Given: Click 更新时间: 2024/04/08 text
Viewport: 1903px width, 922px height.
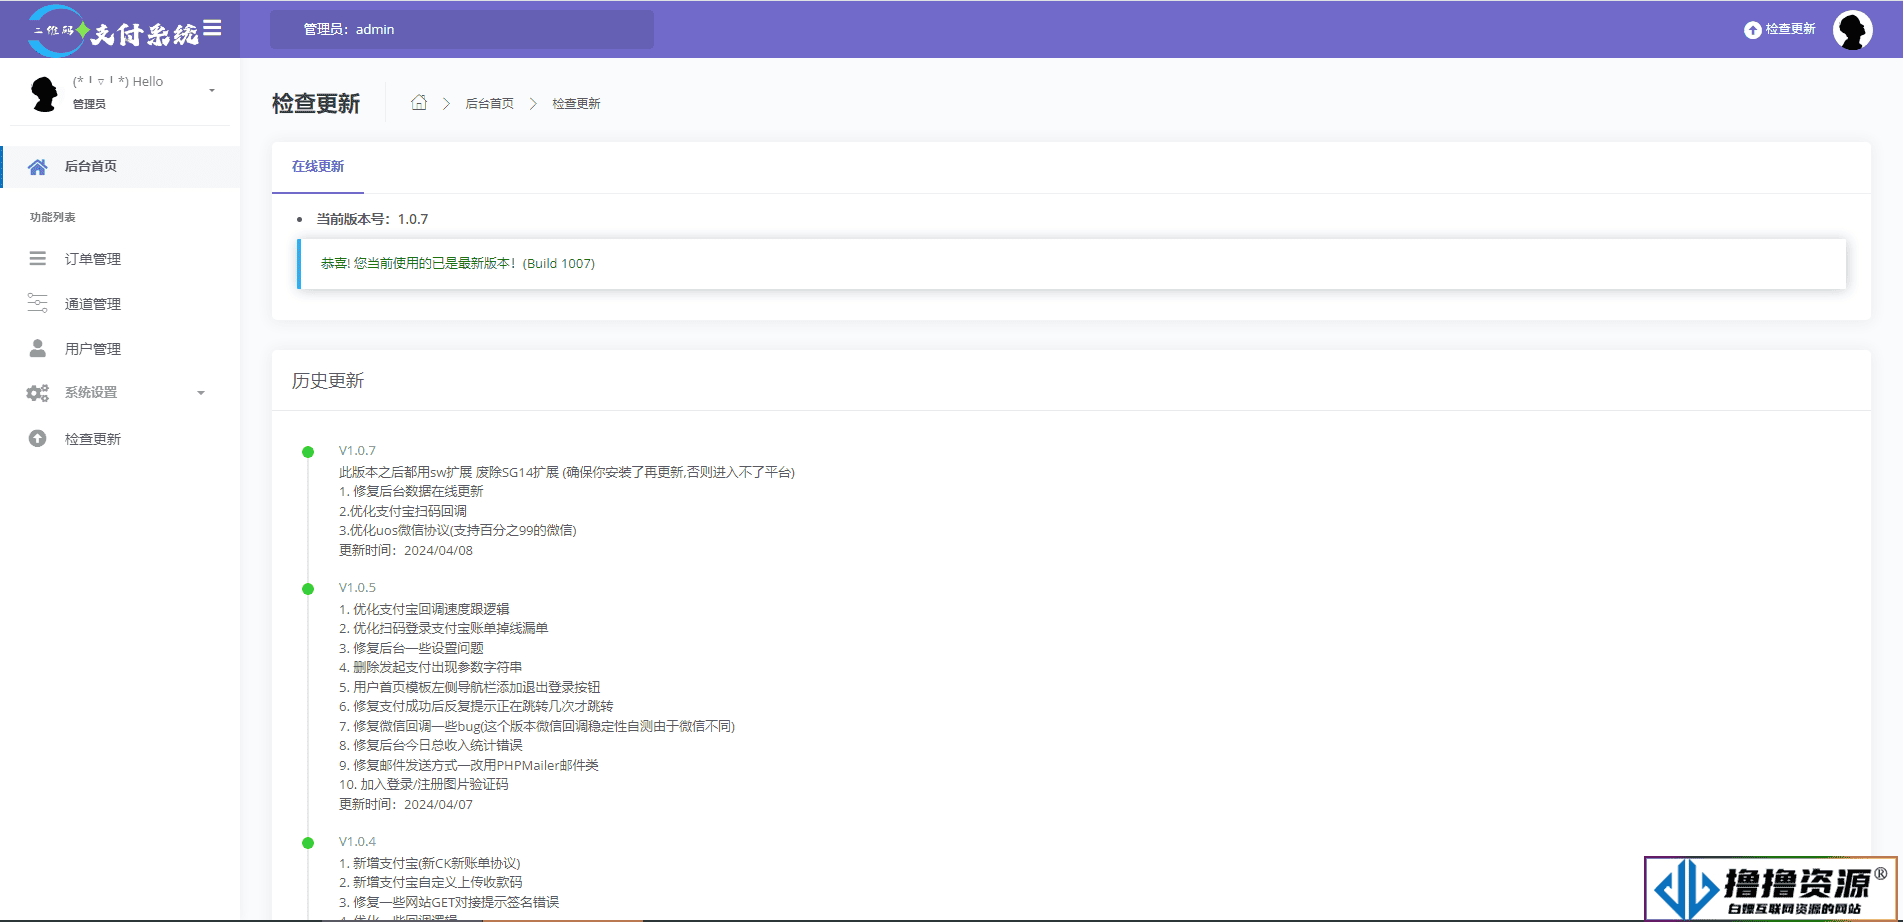Looking at the screenshot, I should [406, 550].
